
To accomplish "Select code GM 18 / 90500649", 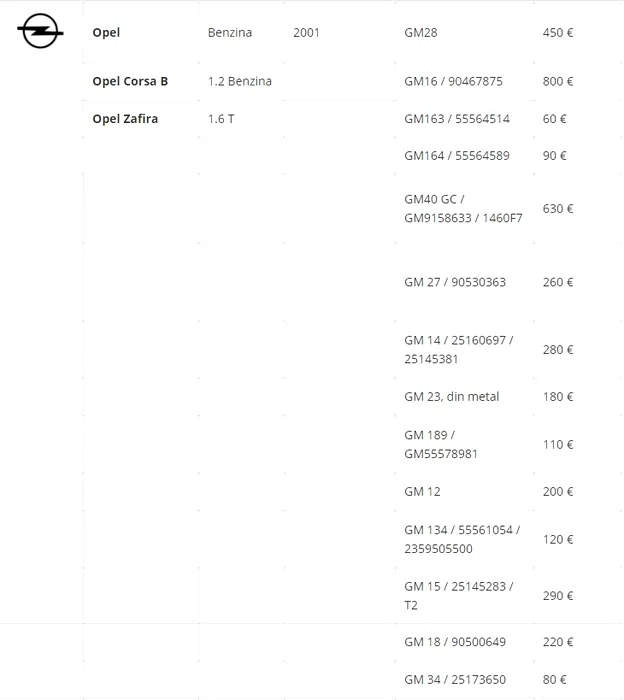I will pos(455,642).
